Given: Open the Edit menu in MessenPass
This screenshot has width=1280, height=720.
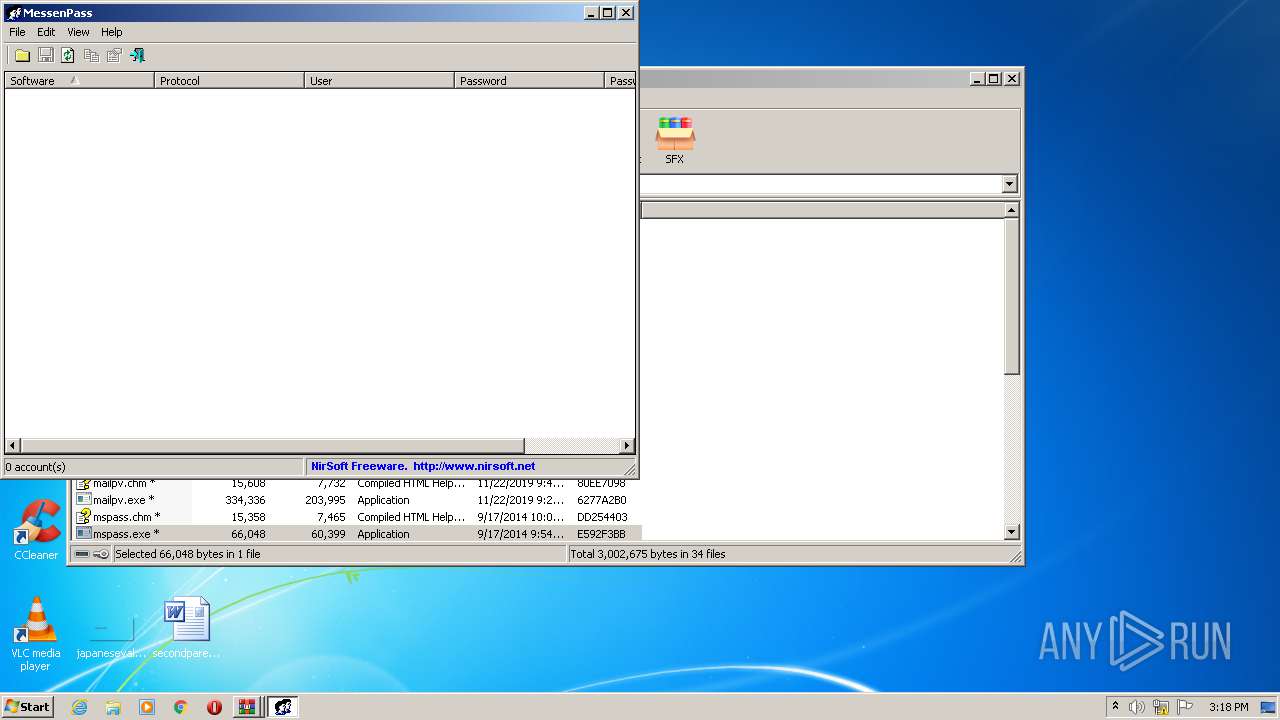Looking at the screenshot, I should click(x=46, y=32).
